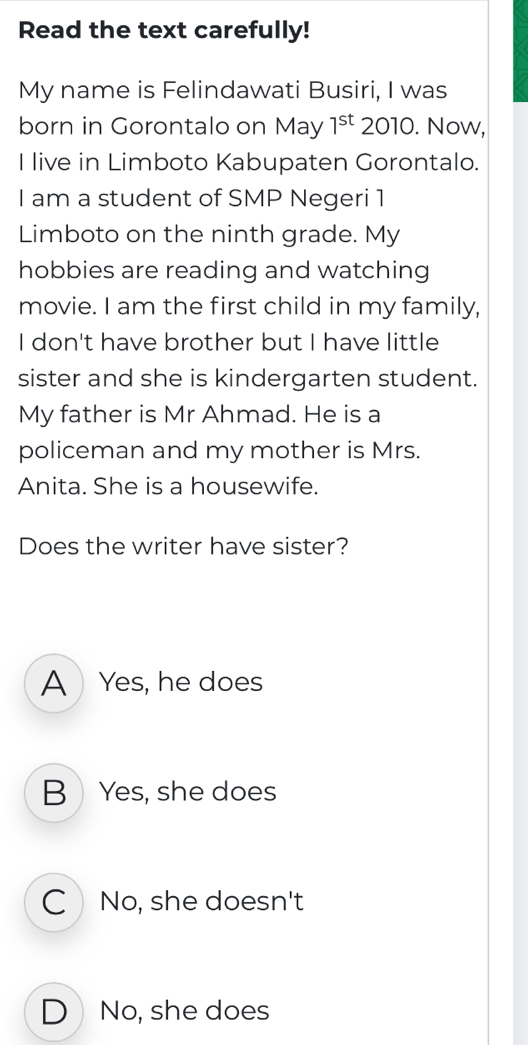Click the question 'Does the writer have sister?'
The image size is (528, 1045).
[184, 547]
